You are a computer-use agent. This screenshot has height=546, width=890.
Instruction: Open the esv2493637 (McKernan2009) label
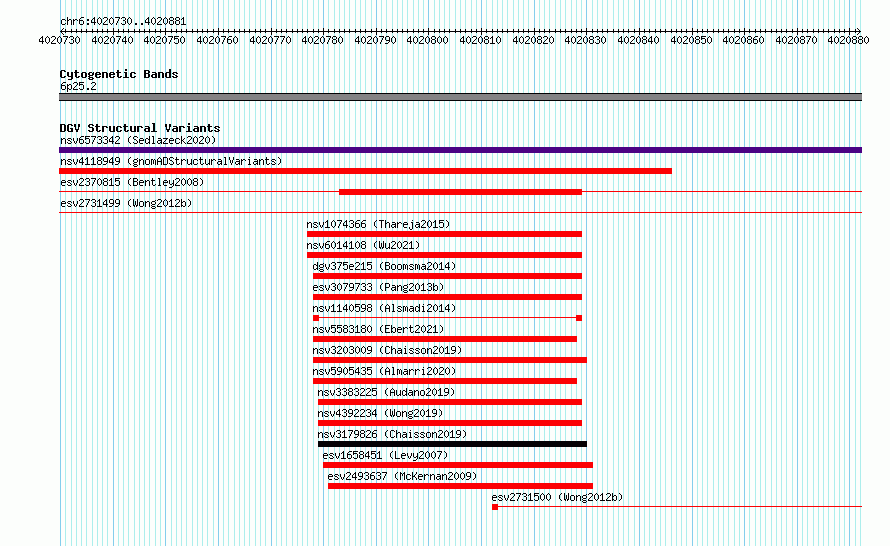[x=402, y=476]
